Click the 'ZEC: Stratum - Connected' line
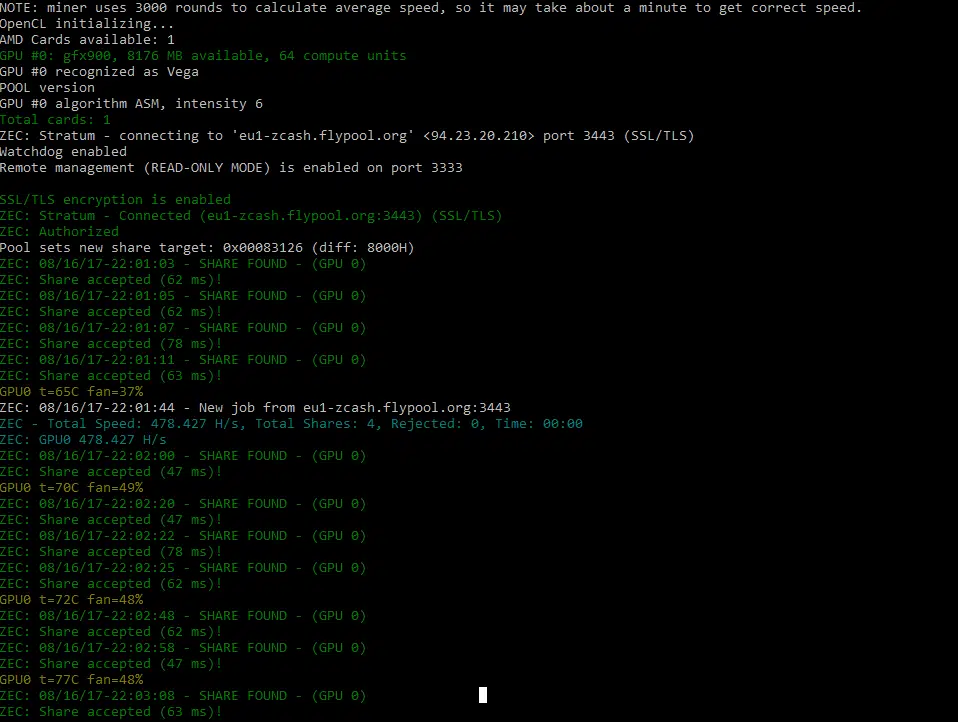This screenshot has height=722, width=958. pyautogui.click(x=251, y=216)
